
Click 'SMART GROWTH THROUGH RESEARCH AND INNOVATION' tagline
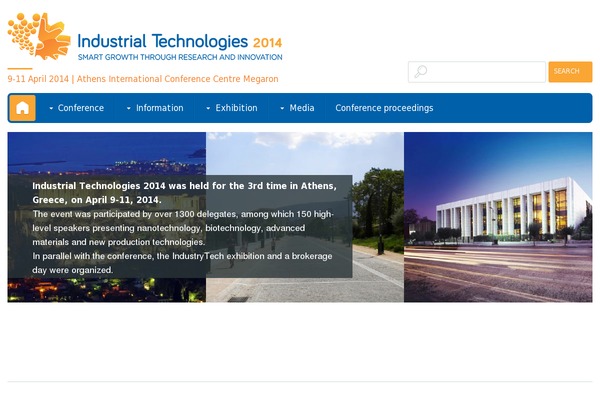180,57
